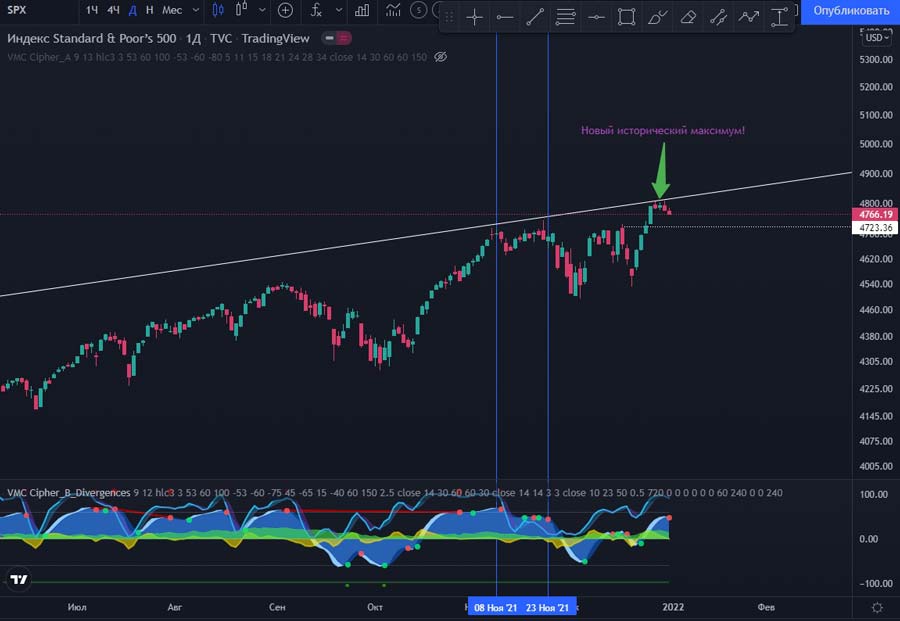Select the trend line drawing tool
Image resolution: width=900 pixels, height=621 pixels.
535,17
